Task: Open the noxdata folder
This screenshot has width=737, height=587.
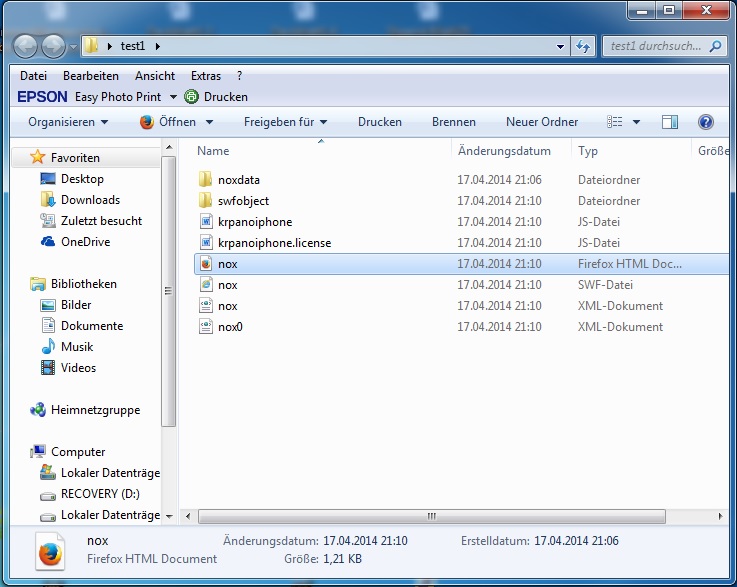Action: [x=238, y=180]
